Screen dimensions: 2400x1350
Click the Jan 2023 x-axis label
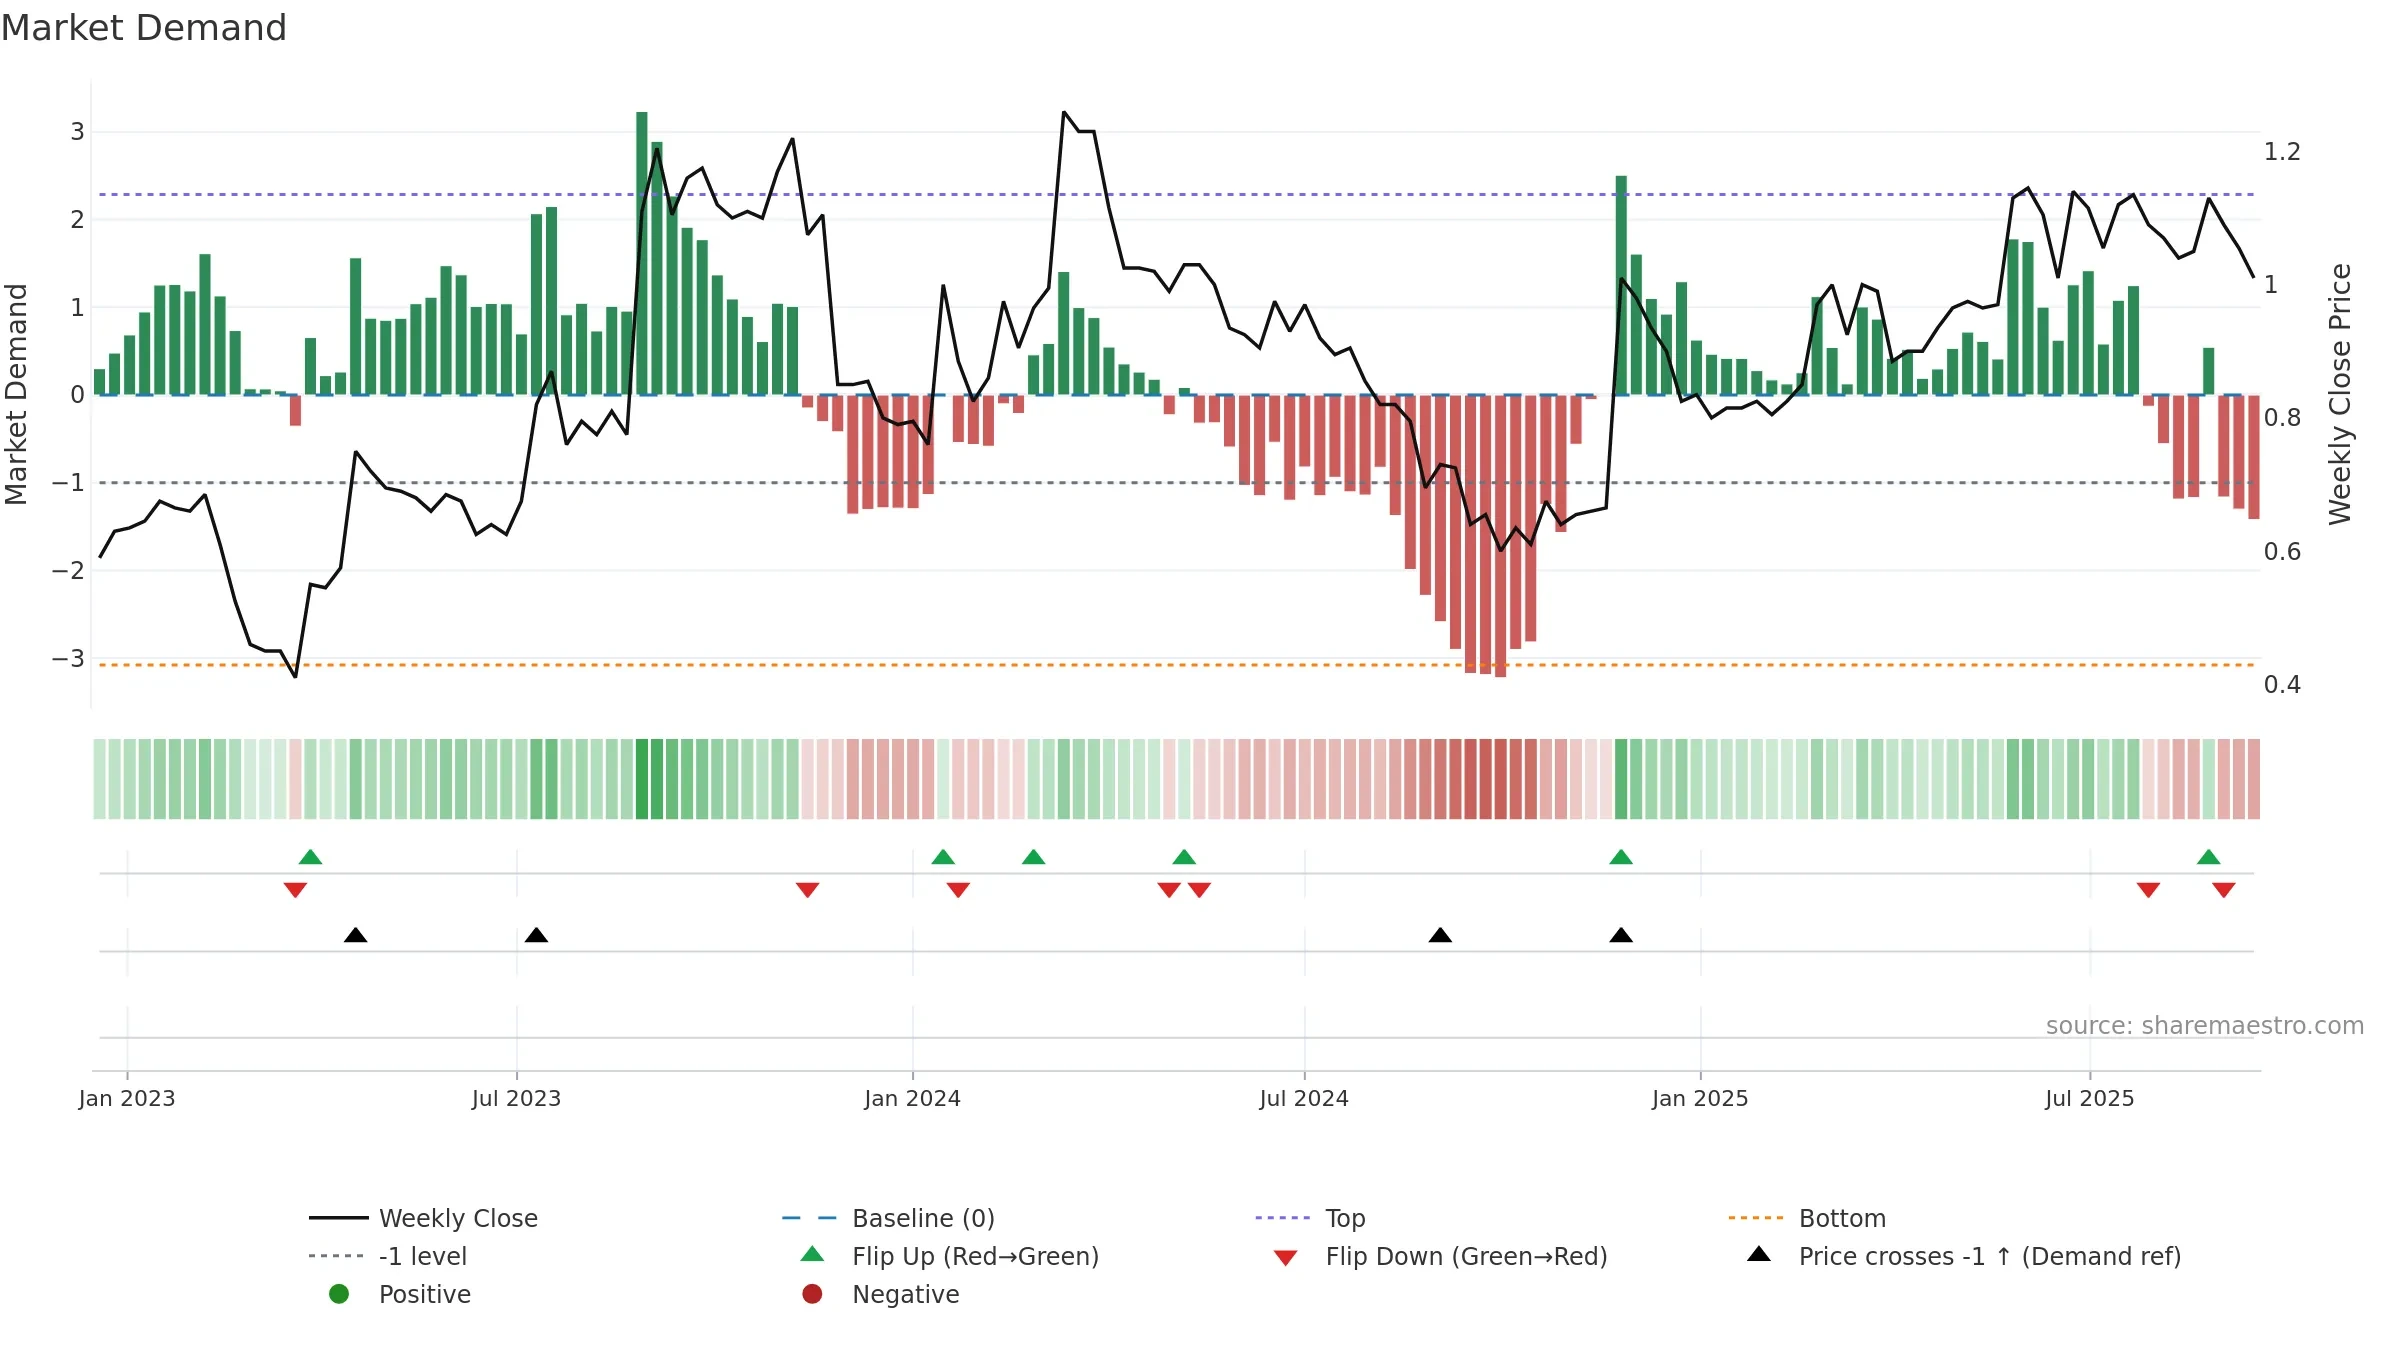(x=127, y=1098)
